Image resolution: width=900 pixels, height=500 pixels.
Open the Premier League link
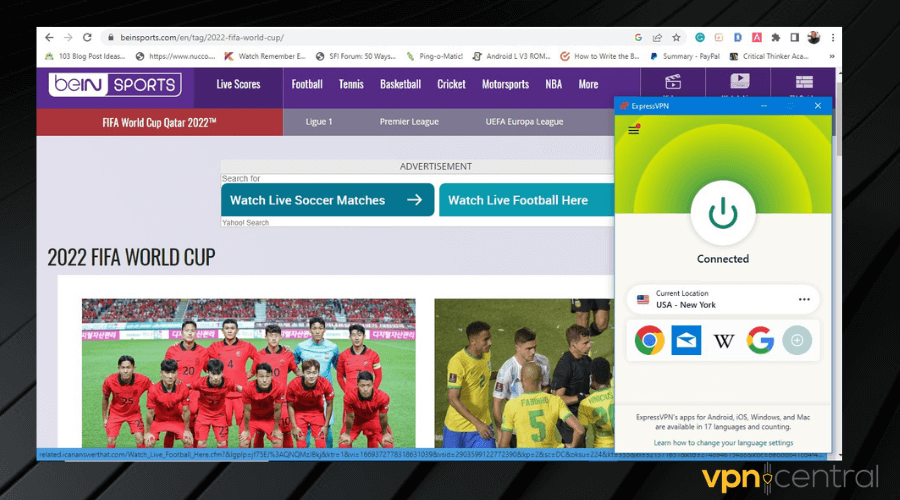coord(409,122)
